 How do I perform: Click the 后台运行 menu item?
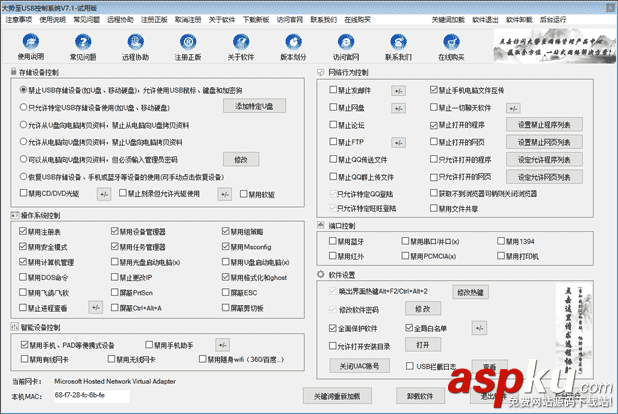(553, 20)
